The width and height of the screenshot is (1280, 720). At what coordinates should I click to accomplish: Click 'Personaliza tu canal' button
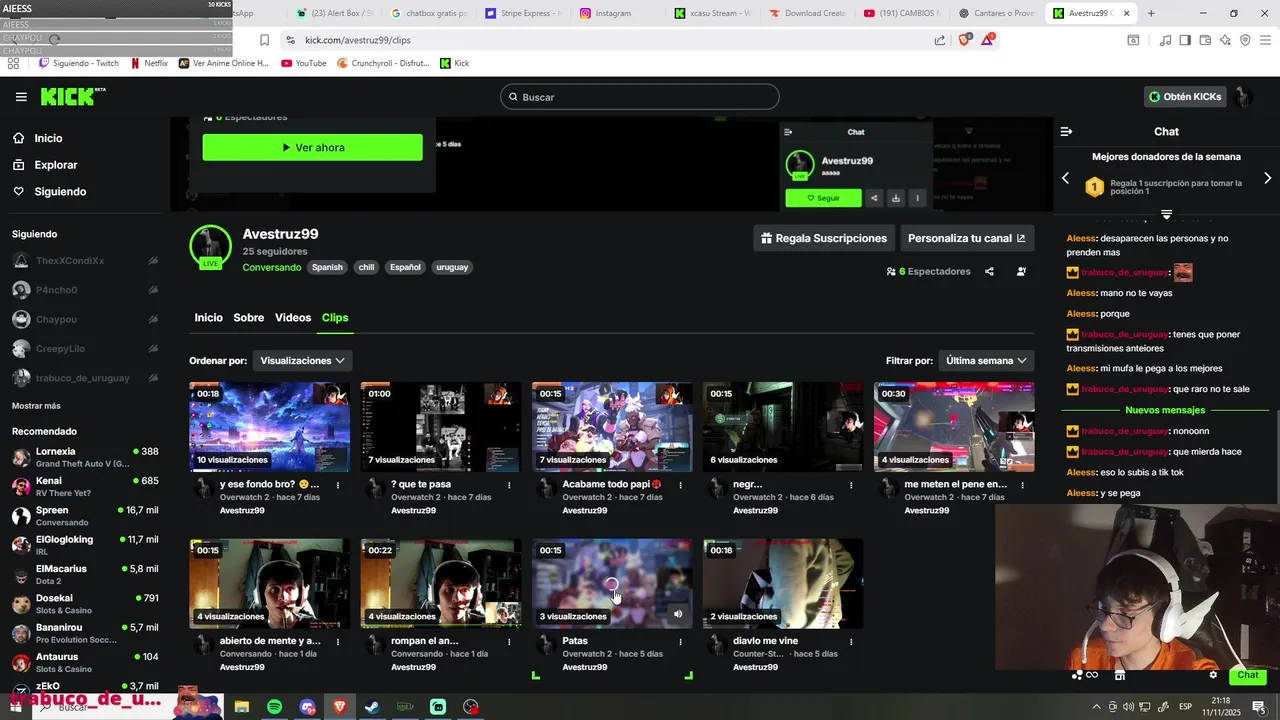pos(966,238)
